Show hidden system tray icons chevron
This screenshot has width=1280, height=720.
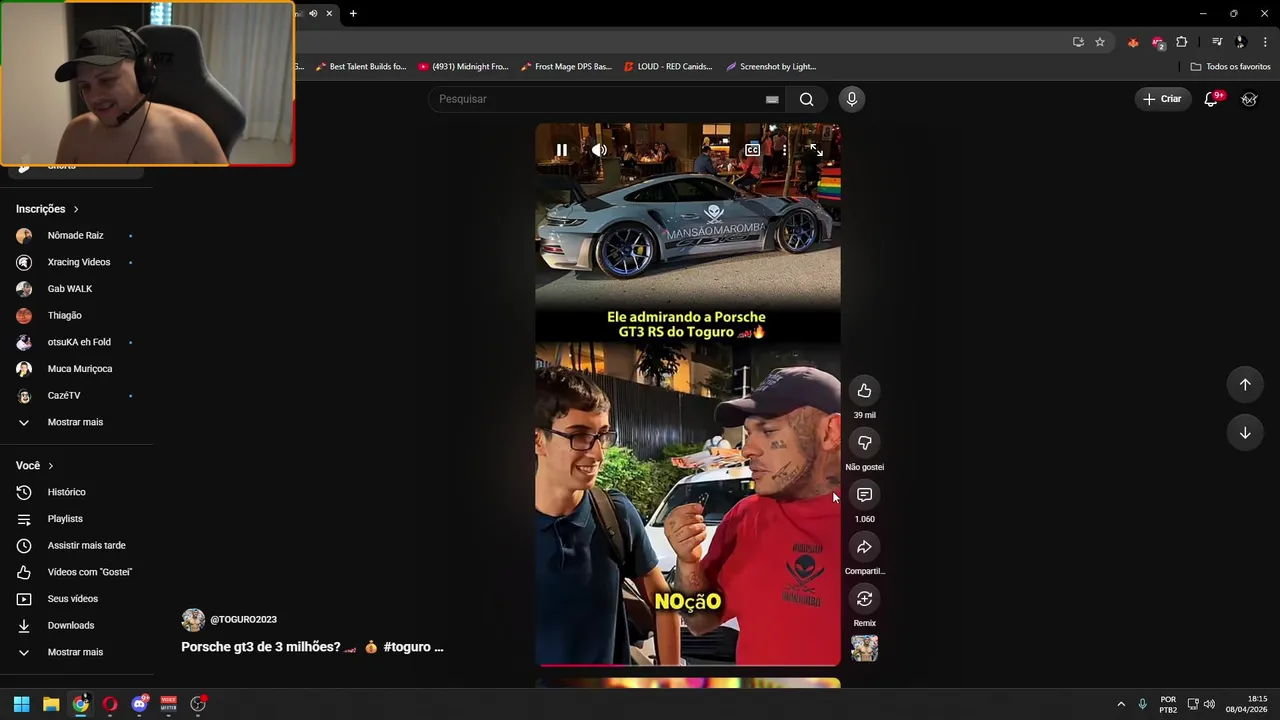pos(1121,704)
